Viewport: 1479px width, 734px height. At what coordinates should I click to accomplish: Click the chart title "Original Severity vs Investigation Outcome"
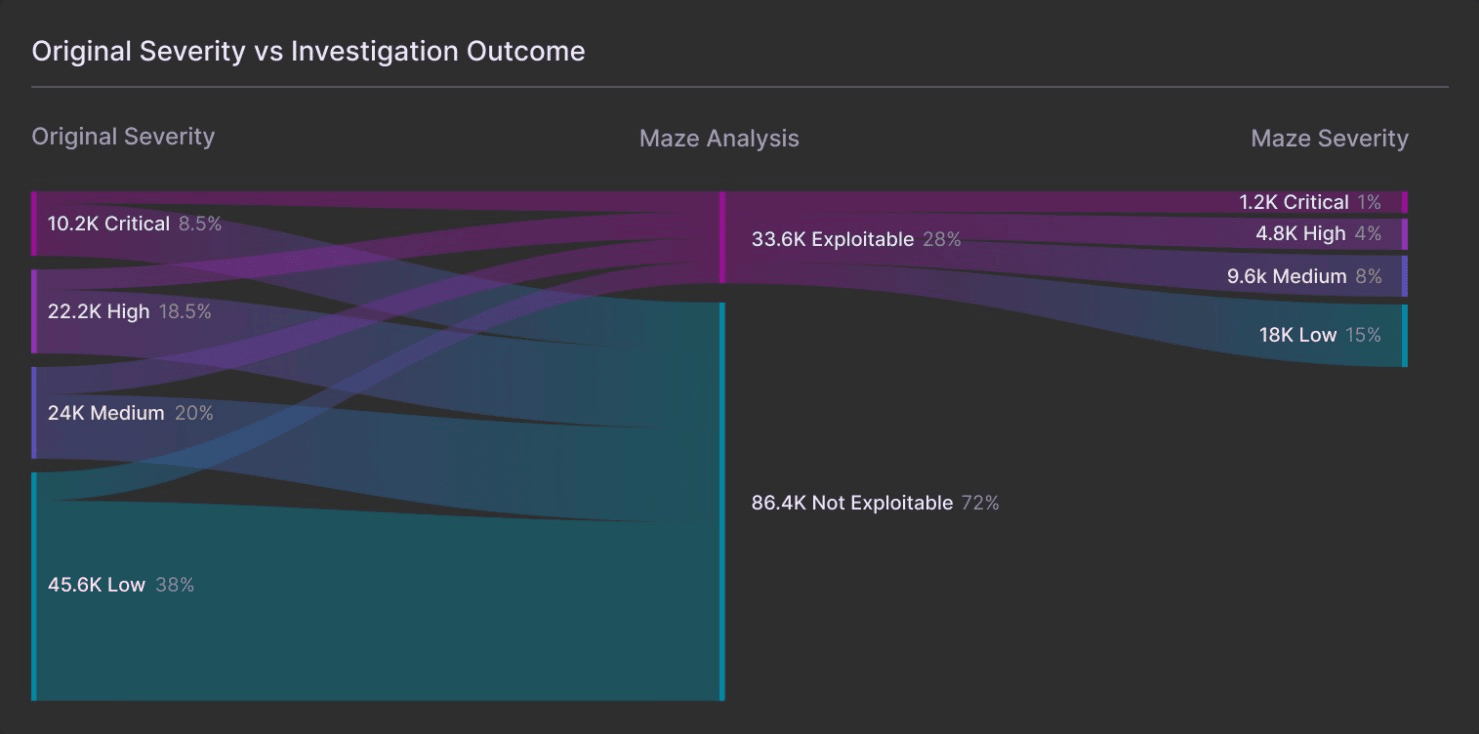[x=308, y=51]
